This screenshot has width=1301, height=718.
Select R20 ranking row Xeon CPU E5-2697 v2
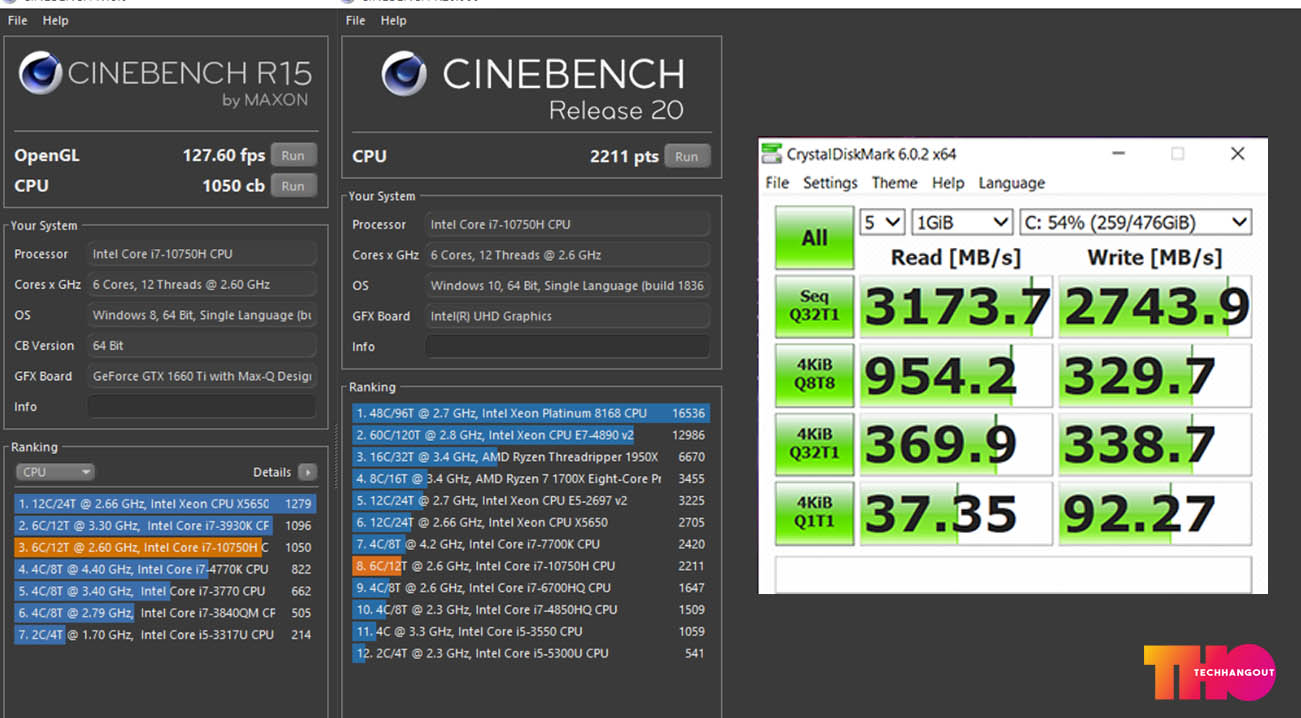[x=531, y=500]
